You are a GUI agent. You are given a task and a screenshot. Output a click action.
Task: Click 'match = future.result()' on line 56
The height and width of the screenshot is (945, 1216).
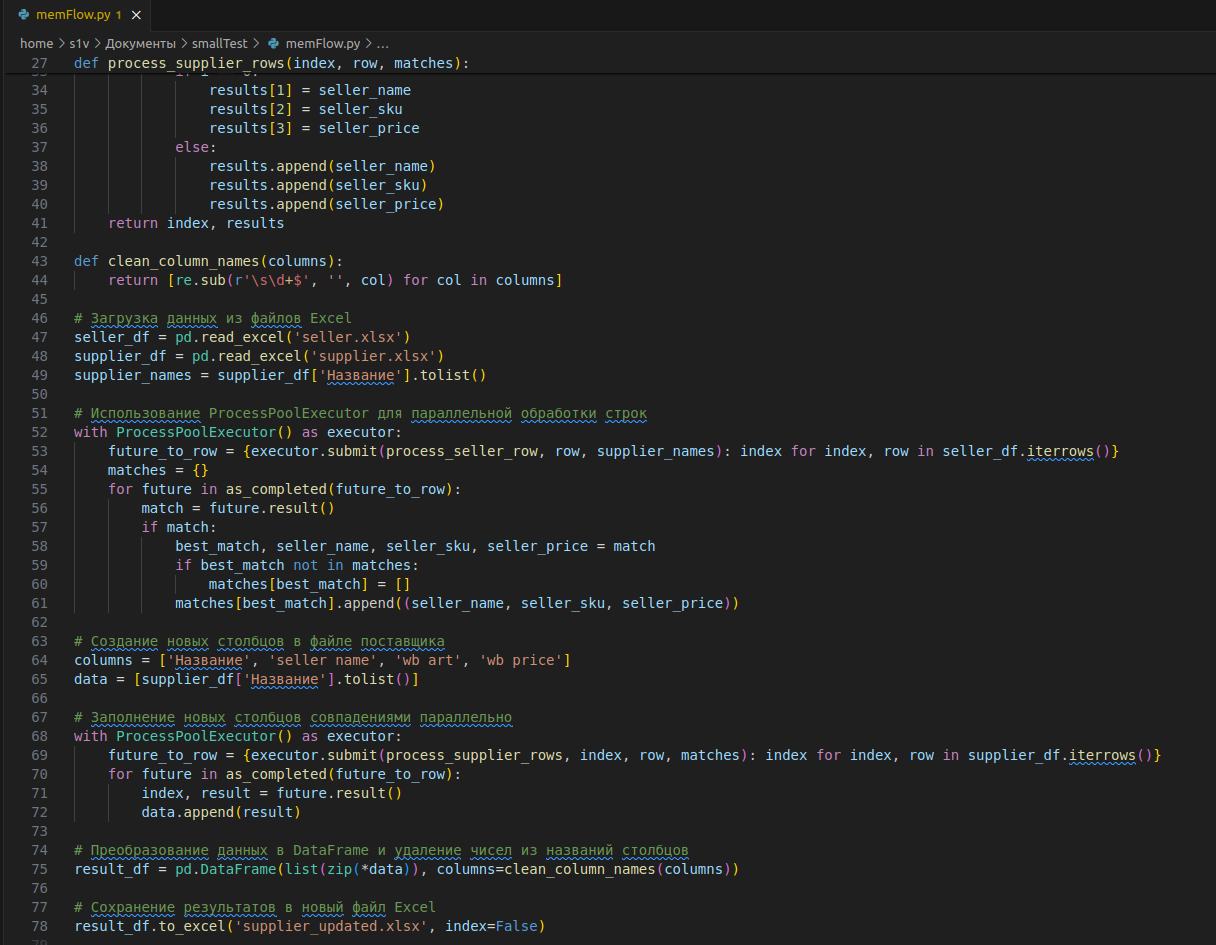coord(238,508)
